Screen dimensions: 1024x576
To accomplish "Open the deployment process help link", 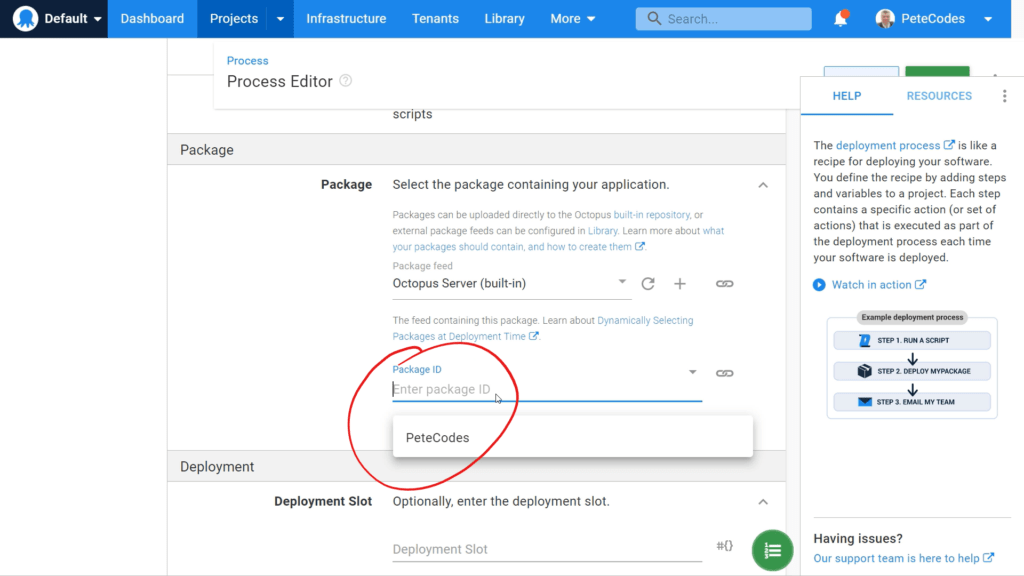I will coord(895,145).
